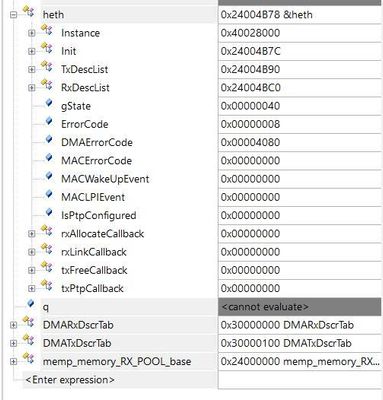Expand the RxDescList member
383x400 pixels.
[31, 88]
